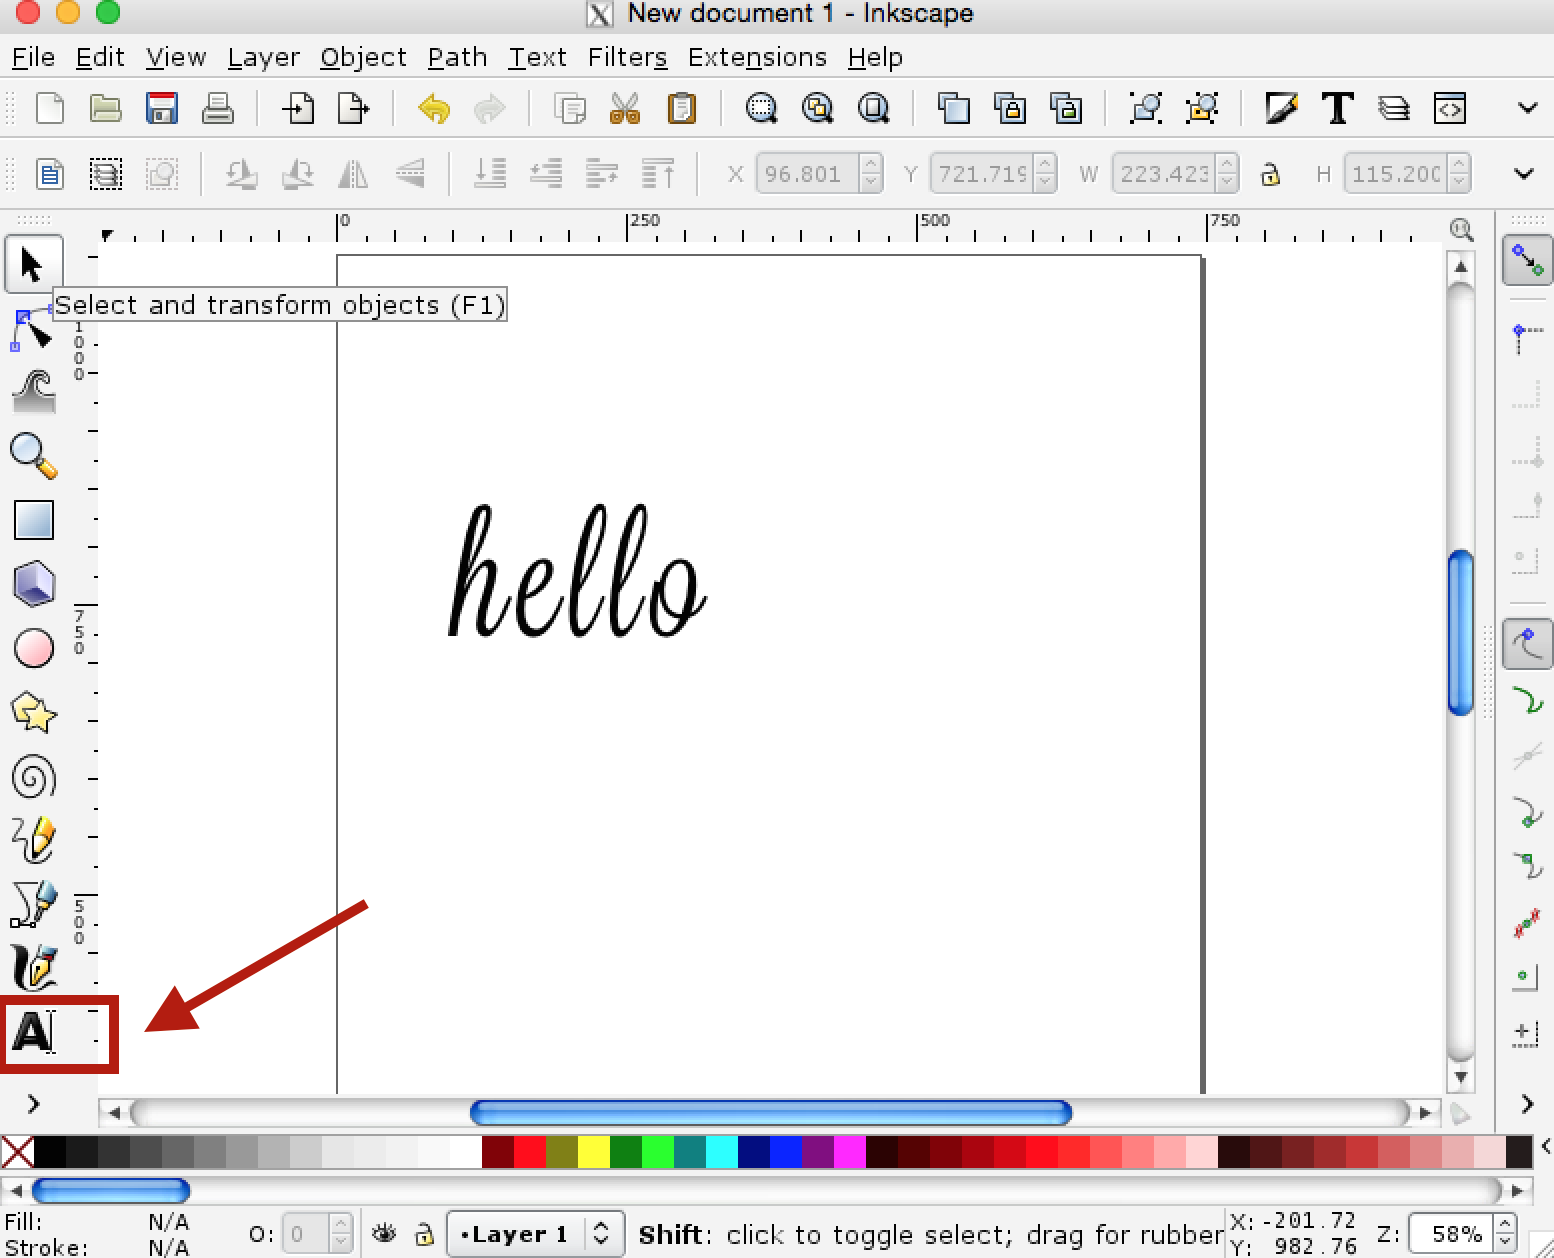Image resolution: width=1554 pixels, height=1258 pixels.
Task: Toggle Layer 1 visibility eye
Action: point(384,1233)
